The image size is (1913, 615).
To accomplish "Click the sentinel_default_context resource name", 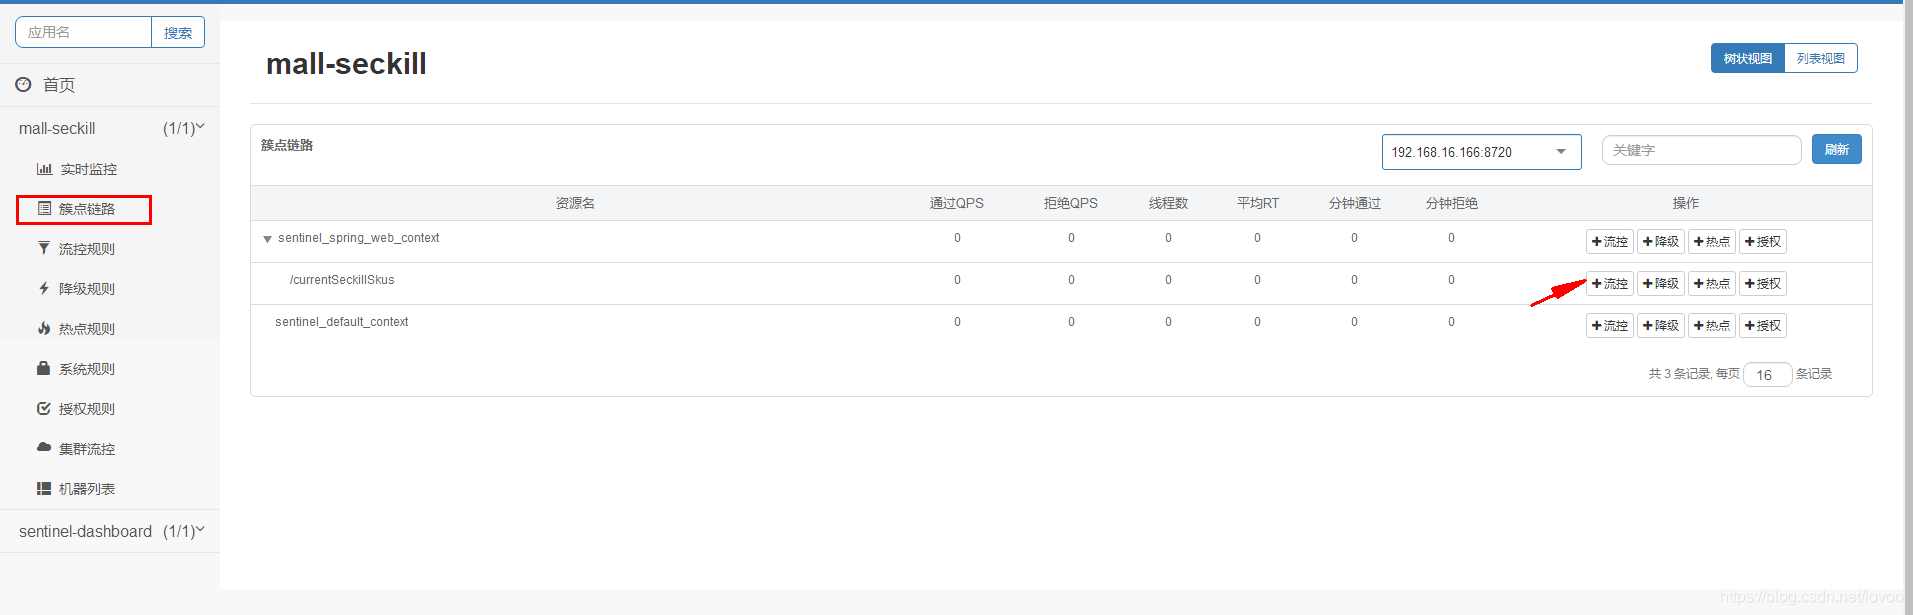I will click(342, 322).
